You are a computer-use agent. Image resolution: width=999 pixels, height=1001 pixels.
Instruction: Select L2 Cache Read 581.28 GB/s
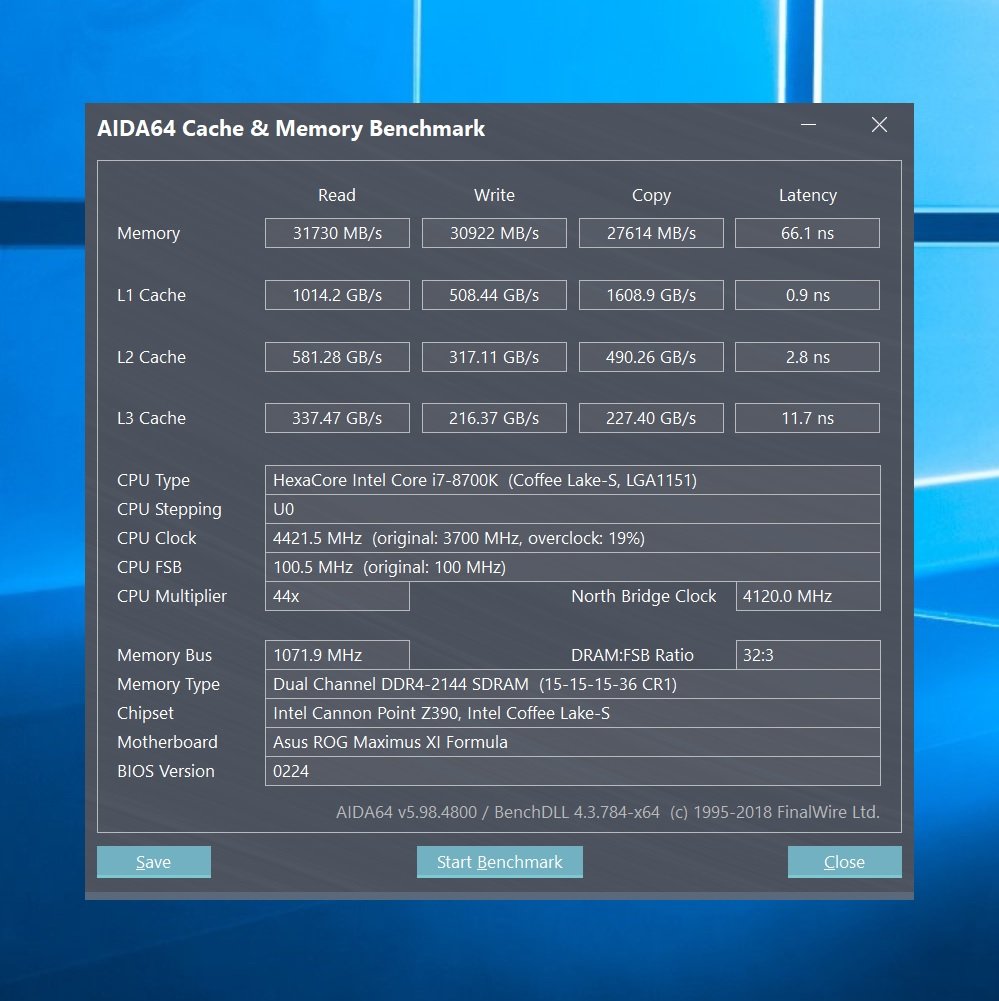tap(337, 357)
